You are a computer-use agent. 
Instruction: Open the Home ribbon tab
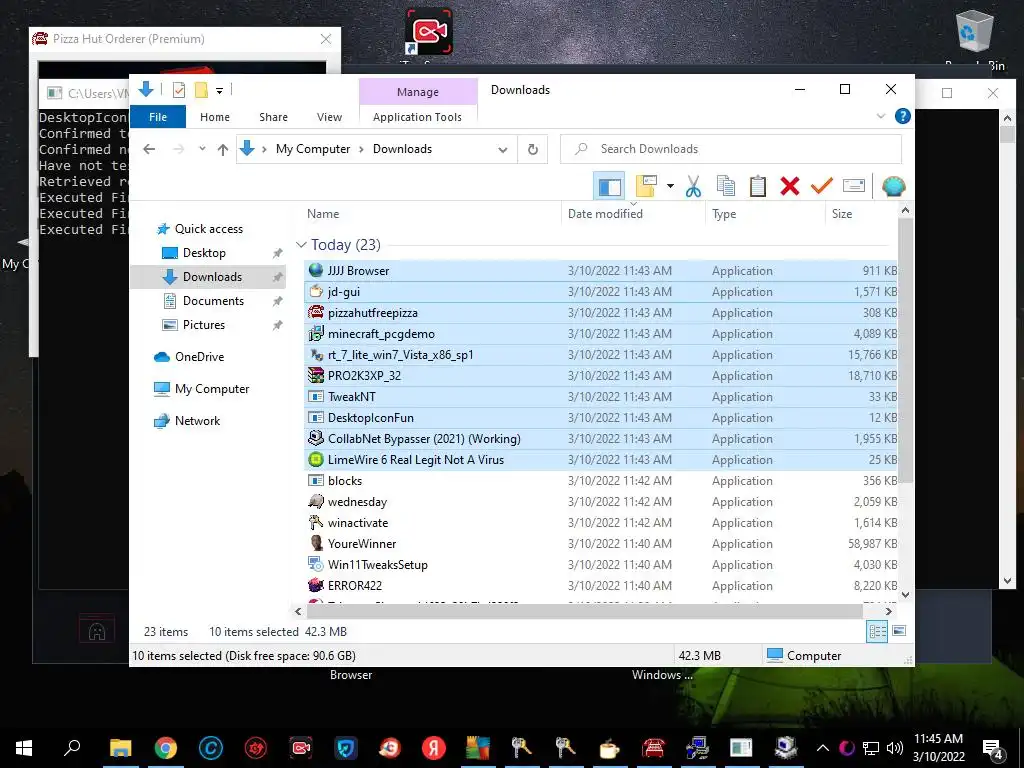click(215, 117)
